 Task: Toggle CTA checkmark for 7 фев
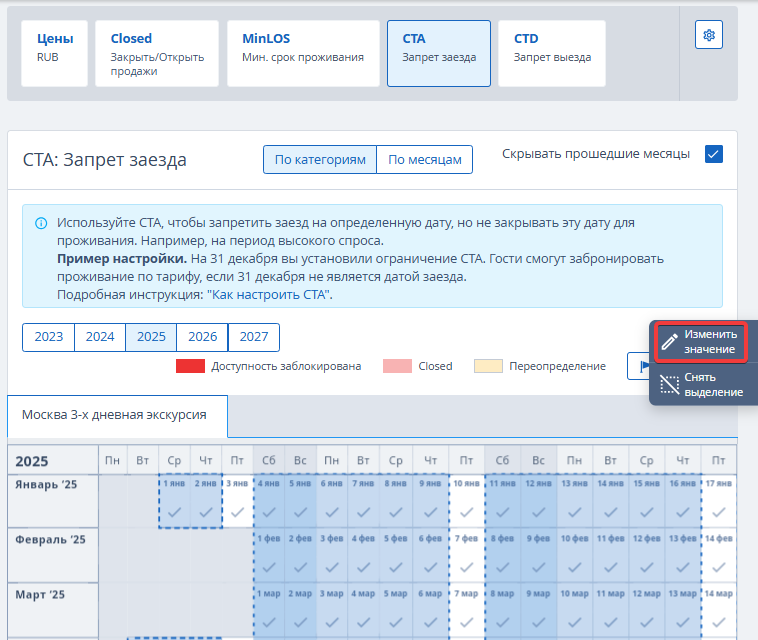click(466, 567)
